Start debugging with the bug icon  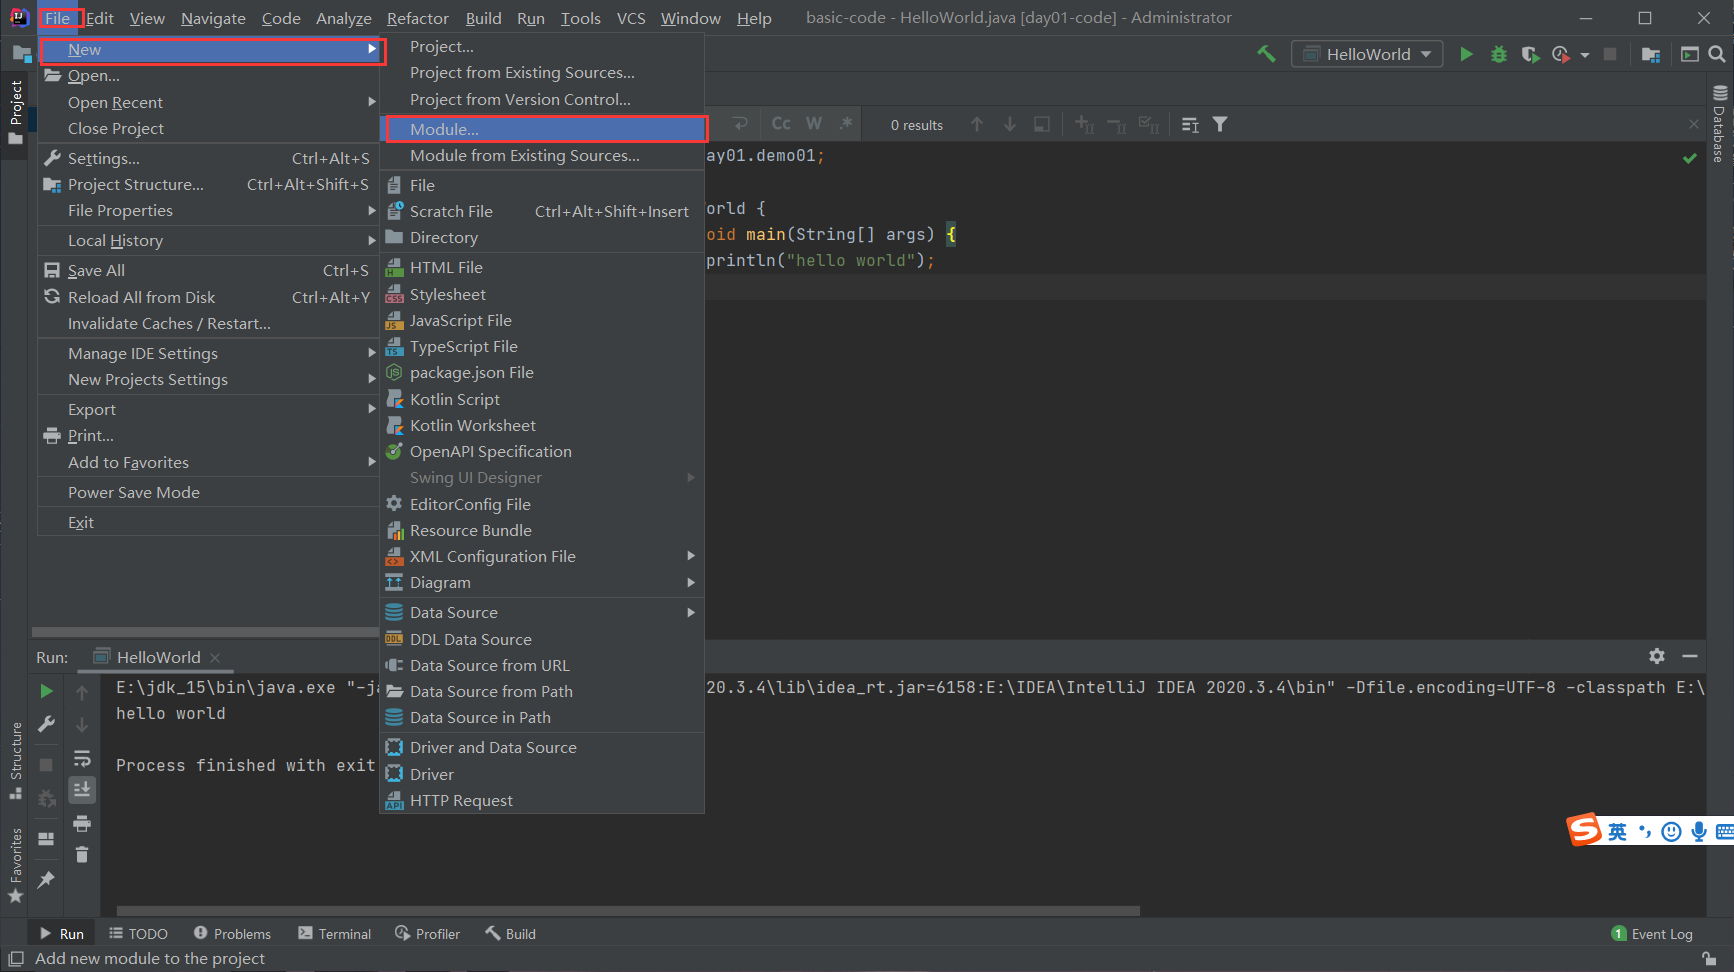1498,54
